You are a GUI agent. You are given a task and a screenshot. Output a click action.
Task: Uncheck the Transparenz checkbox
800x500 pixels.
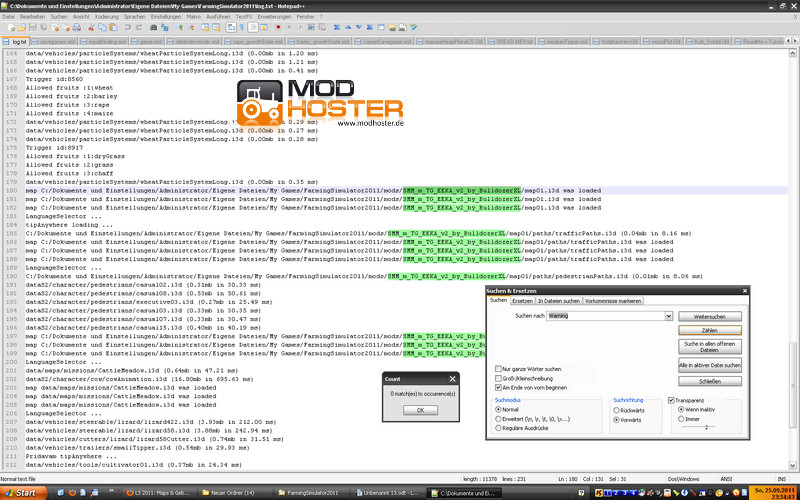(x=671, y=400)
